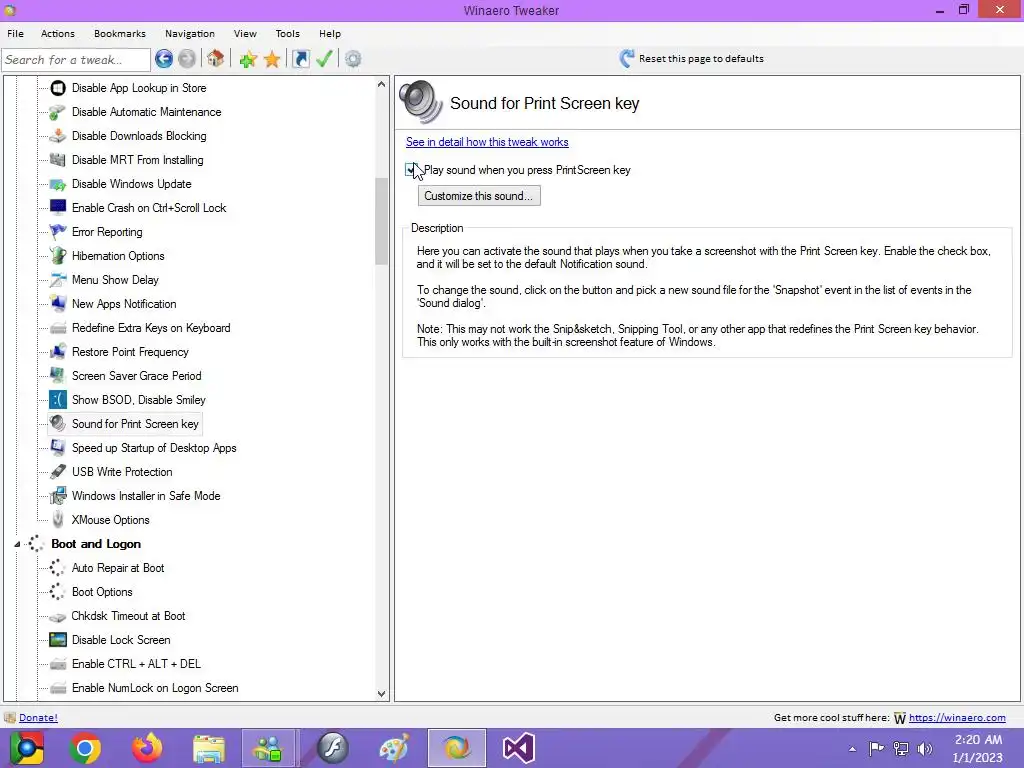Screen dimensions: 1024x768
Task: Open See in detail how this tweak works link
Action: click(487, 142)
